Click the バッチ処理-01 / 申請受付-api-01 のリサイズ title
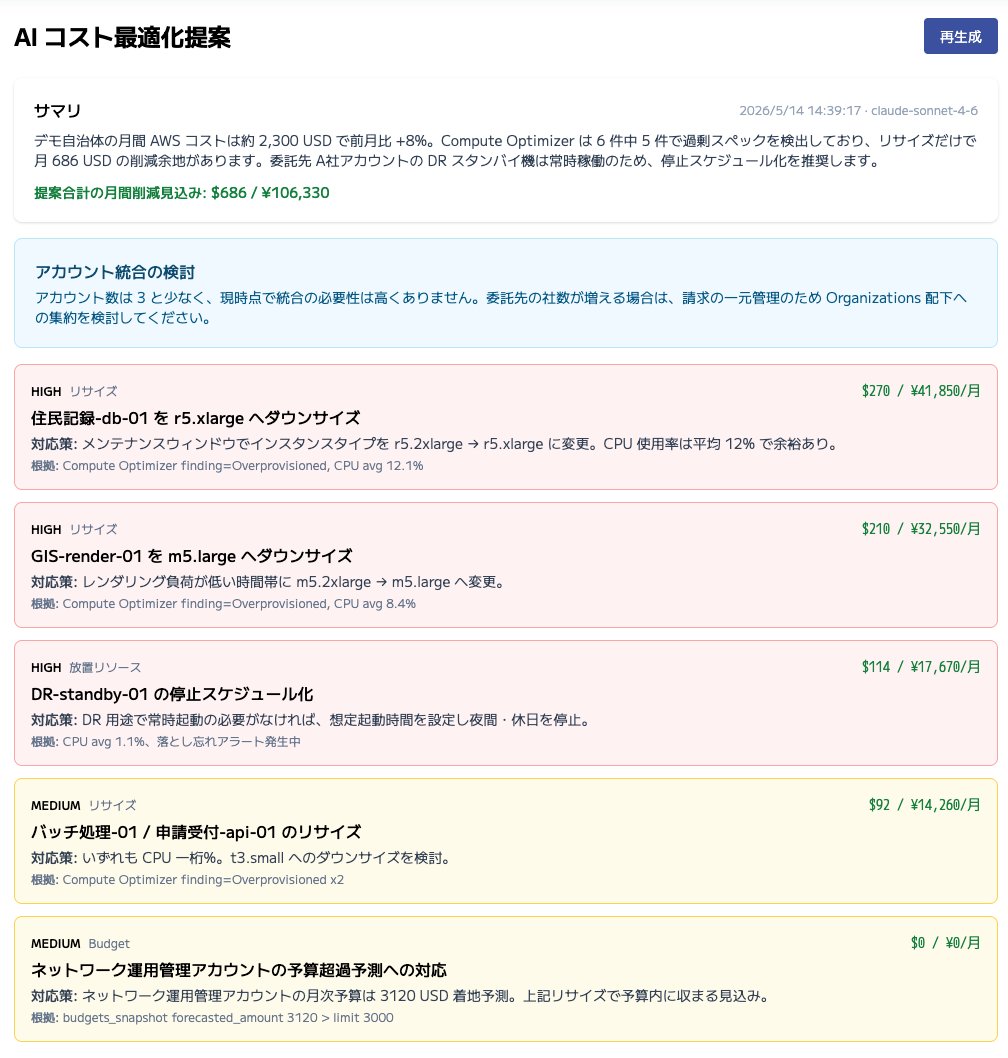Screen dimensions: 1008x1058 (196, 832)
